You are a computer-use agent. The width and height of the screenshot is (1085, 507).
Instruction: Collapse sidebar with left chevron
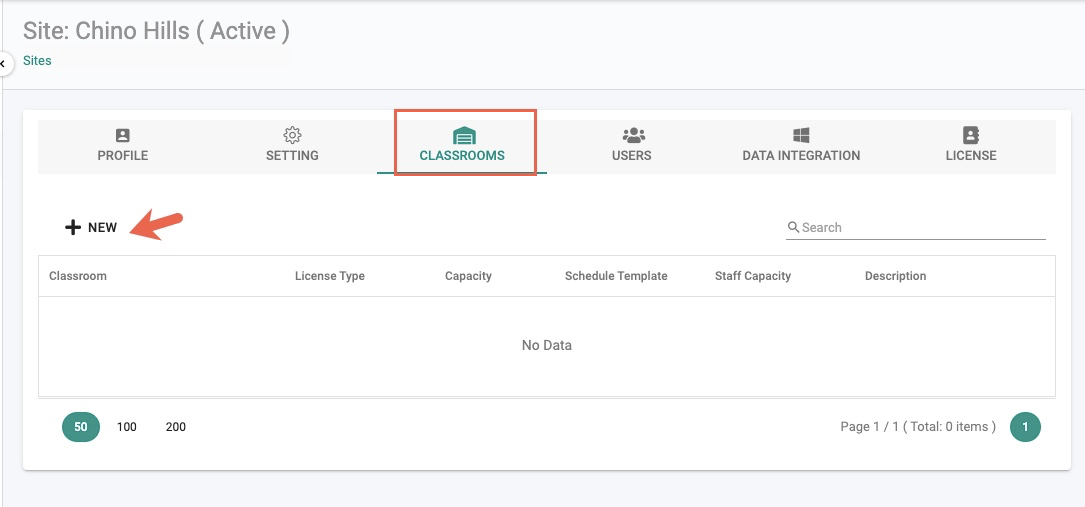(x=3, y=64)
